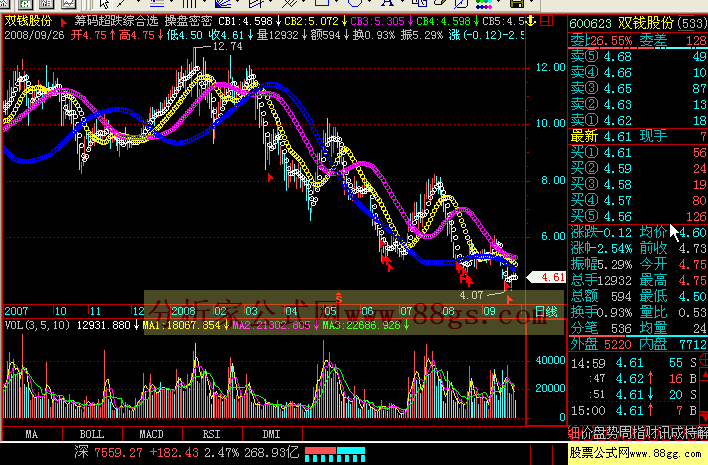Click the MA1:18067.854 volume value
Screen dimensions: 708x465
point(182,325)
